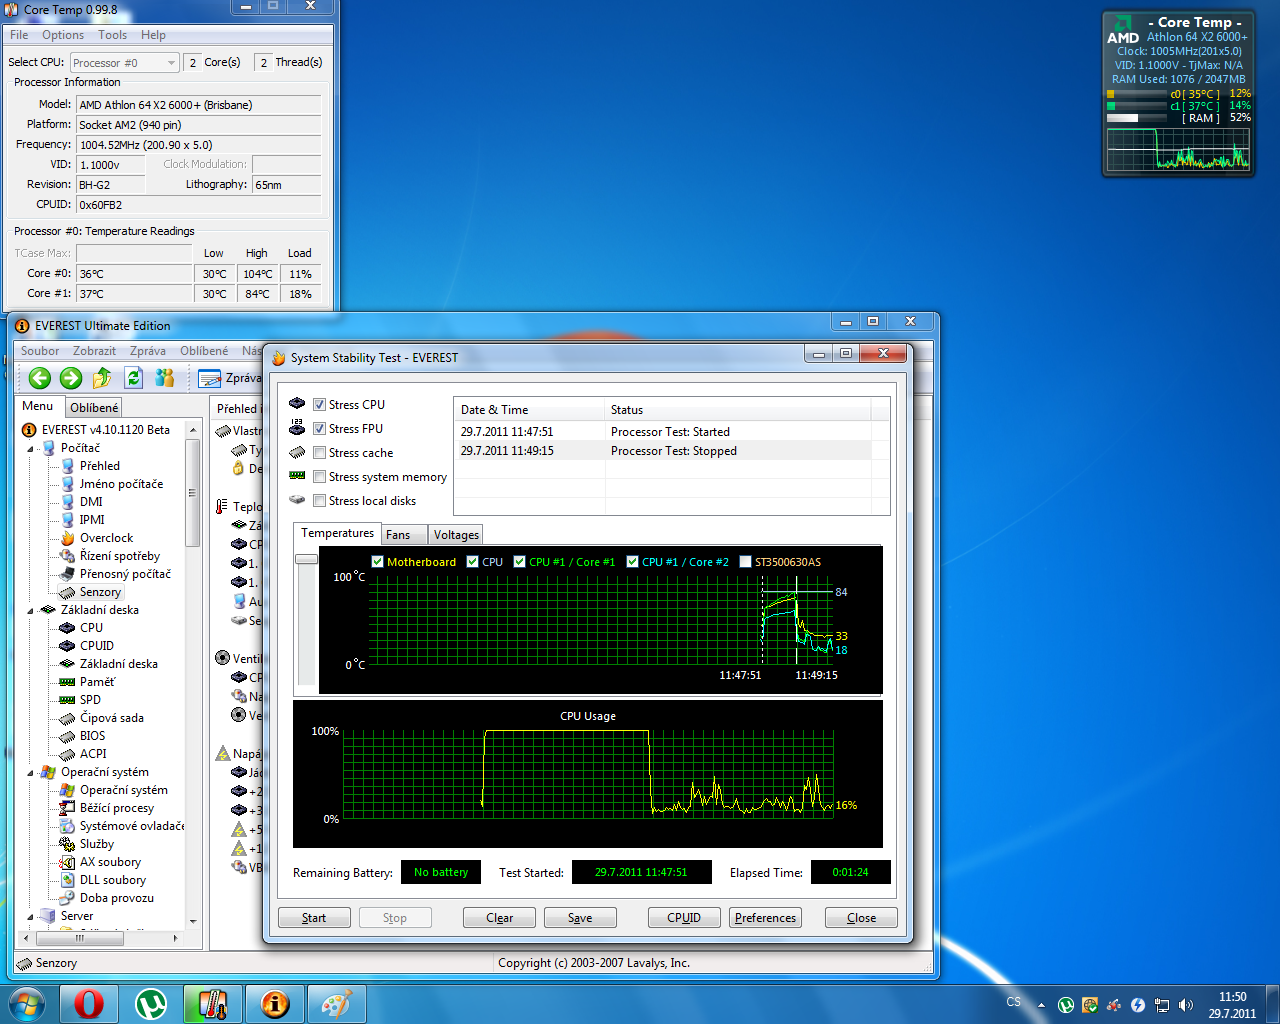Open Paint from the taskbar
This screenshot has width=1280, height=1024.
coord(336,1004)
